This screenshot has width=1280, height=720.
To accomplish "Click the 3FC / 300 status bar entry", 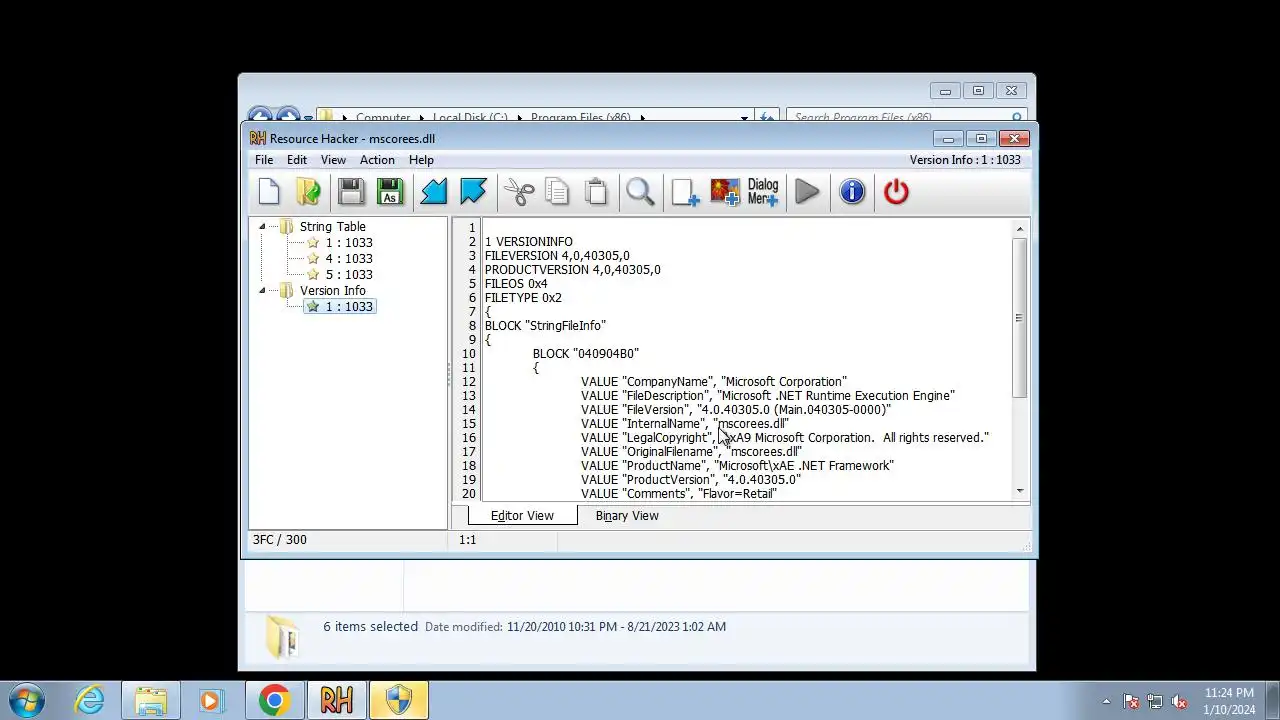I will coord(280,540).
